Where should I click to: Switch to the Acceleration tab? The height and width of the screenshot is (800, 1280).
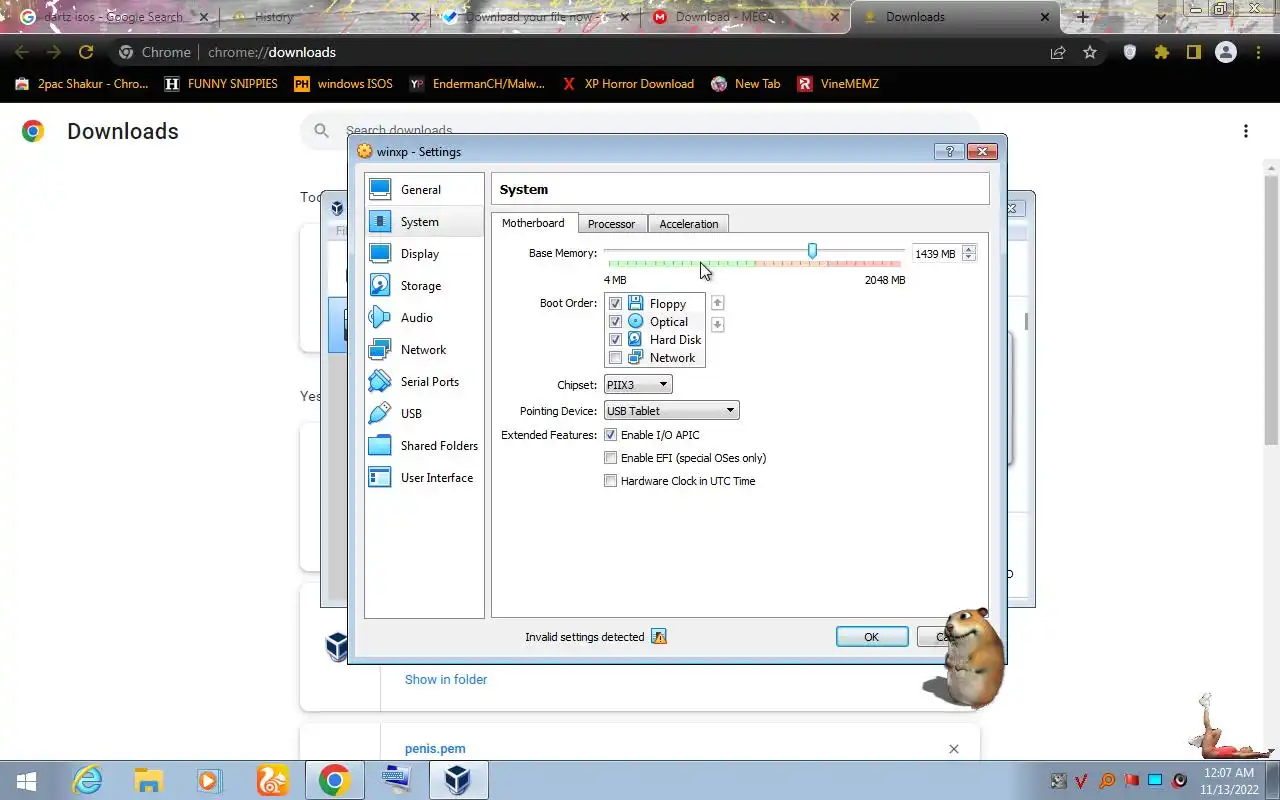[688, 224]
